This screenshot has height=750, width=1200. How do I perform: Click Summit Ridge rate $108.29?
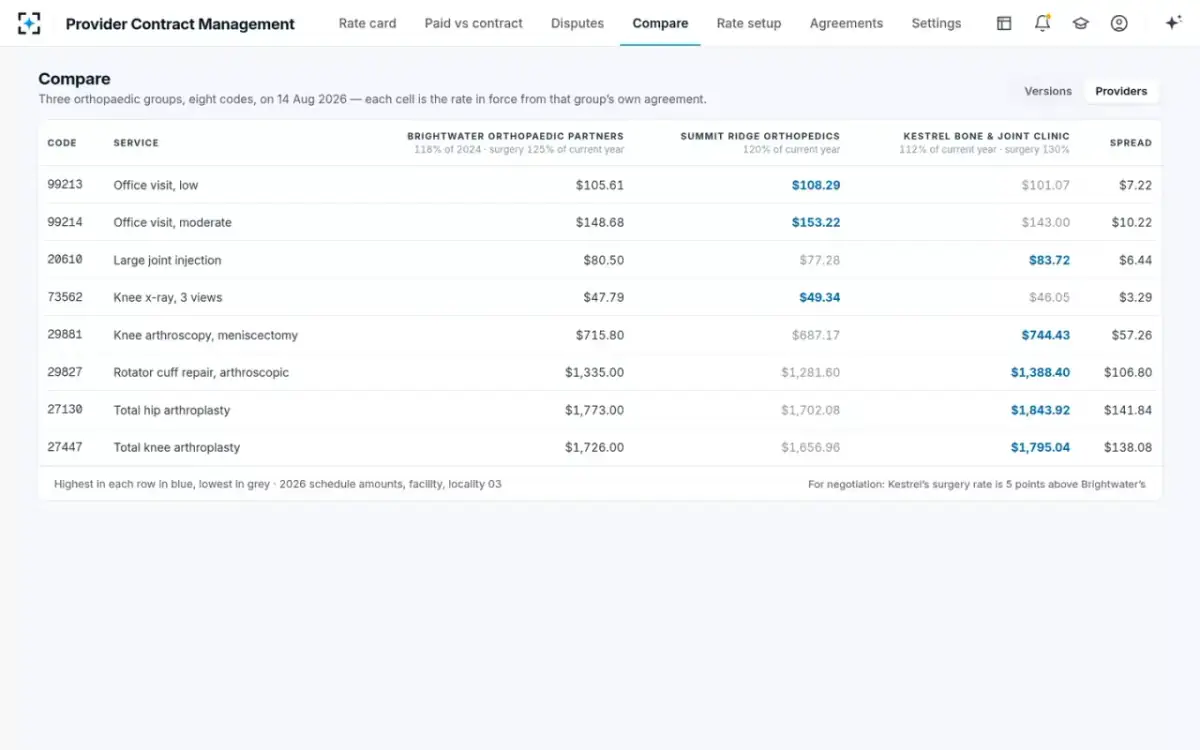click(x=816, y=185)
